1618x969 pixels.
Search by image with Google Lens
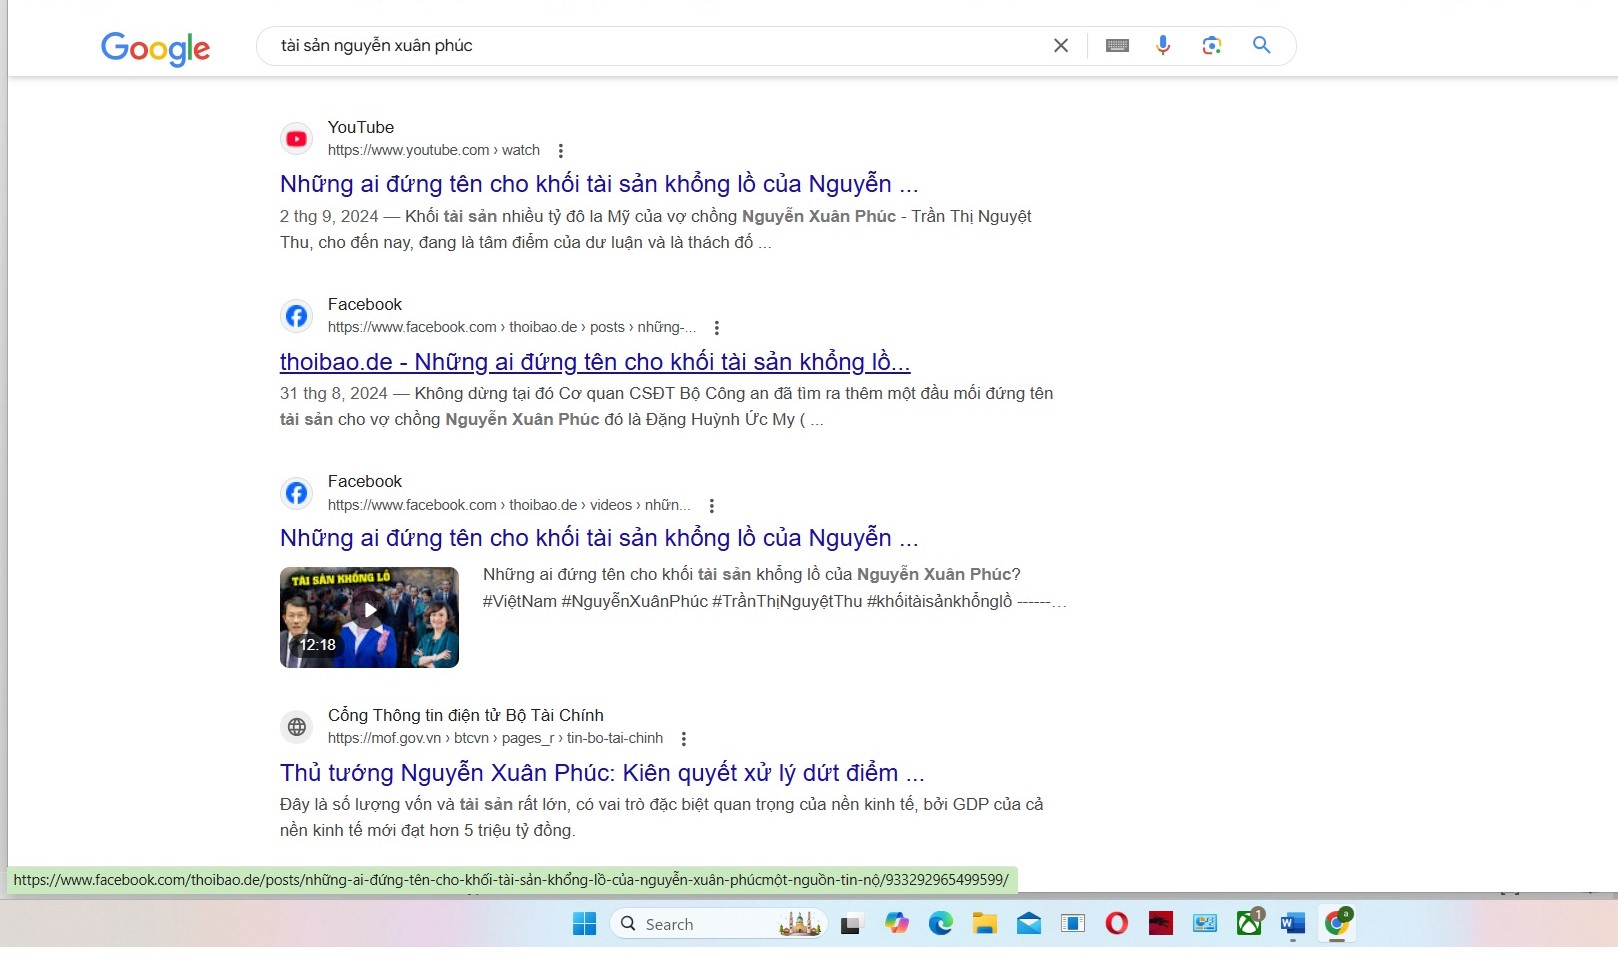click(1212, 46)
